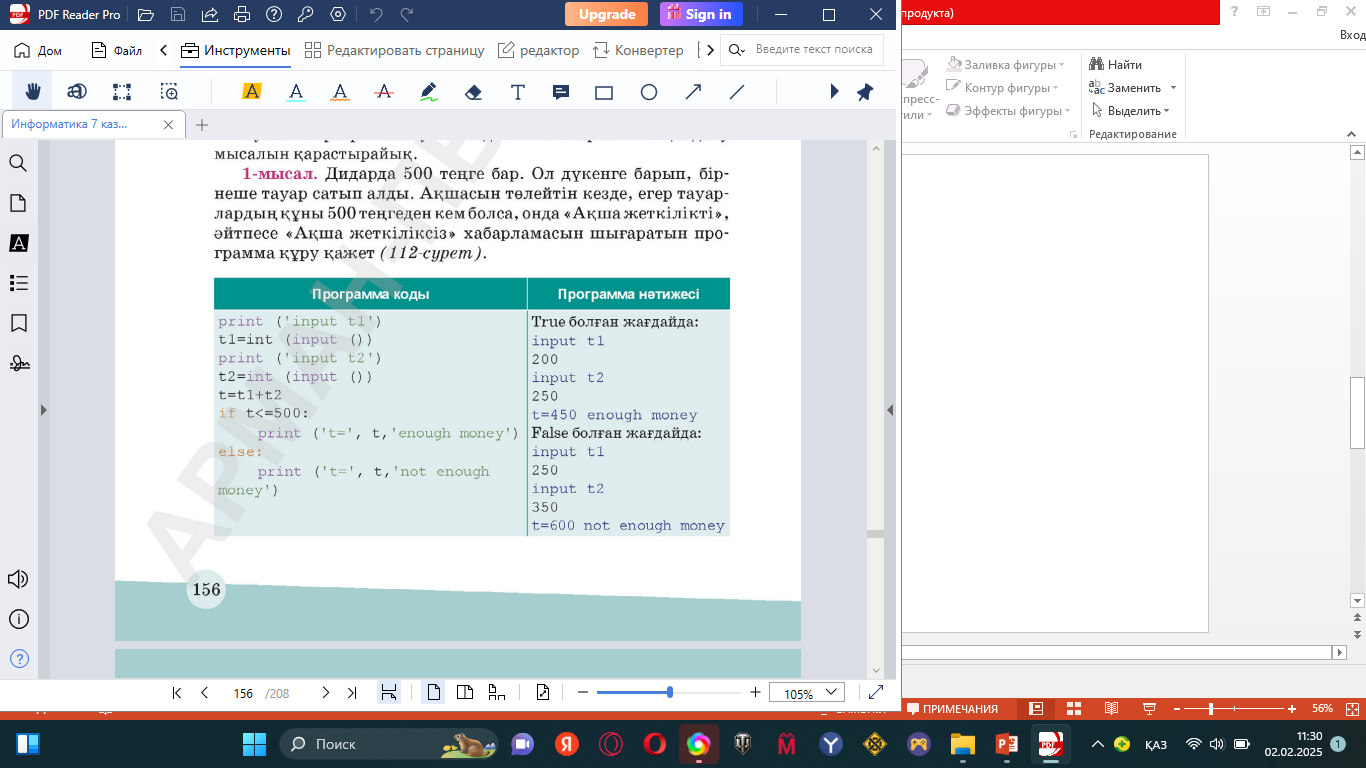Expand the left panel collapse arrow
Viewport: 1366px width, 768px height.
(x=43, y=410)
